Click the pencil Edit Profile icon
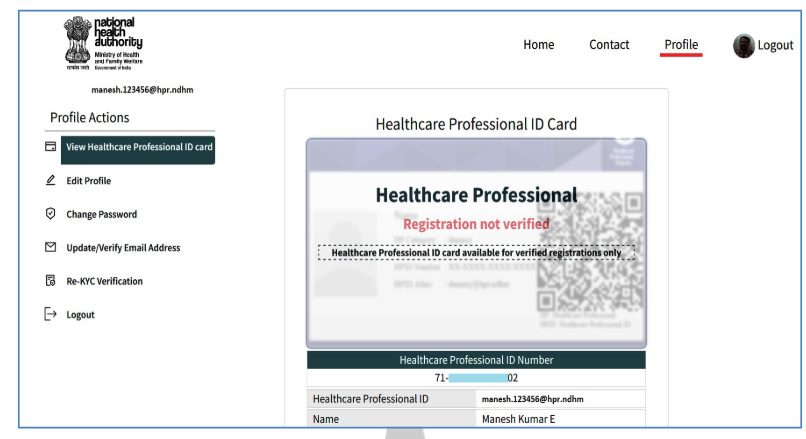The width and height of the screenshot is (806, 439). pyautogui.click(x=51, y=181)
